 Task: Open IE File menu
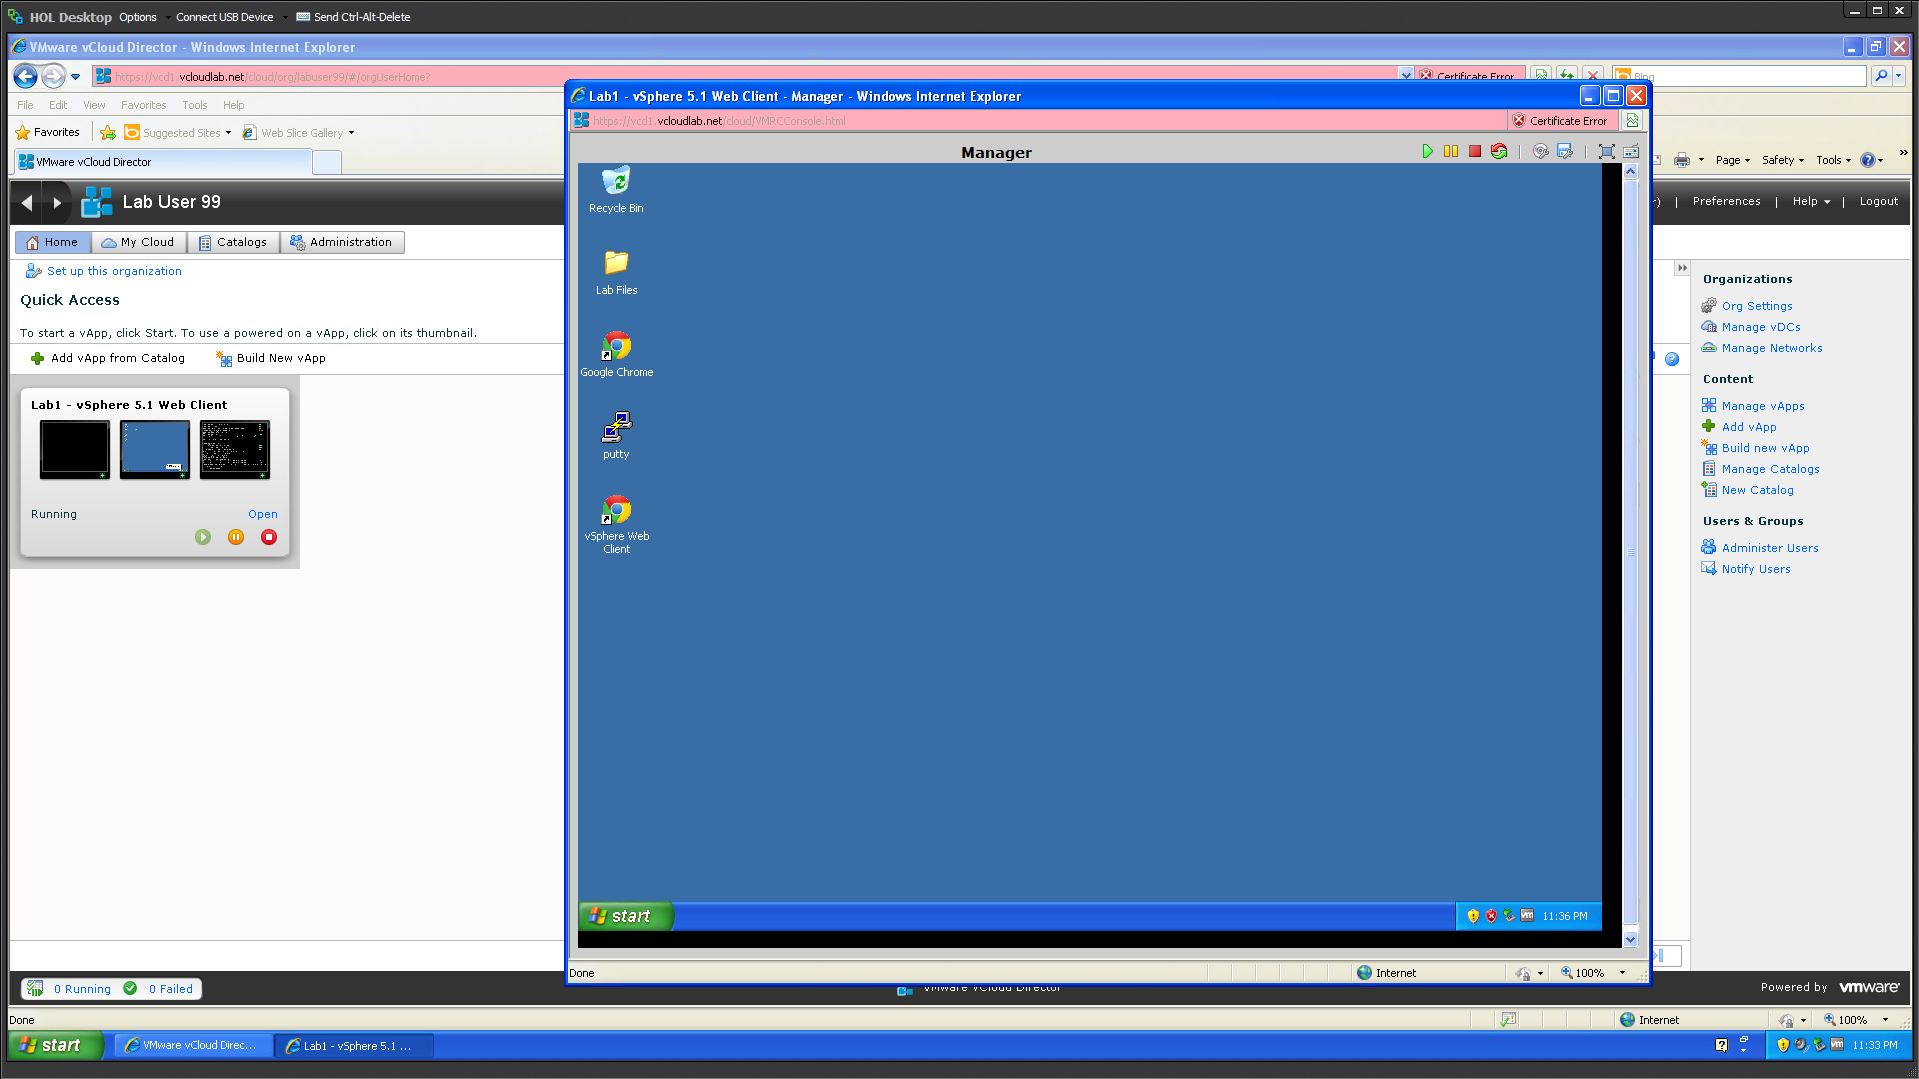pos(25,105)
